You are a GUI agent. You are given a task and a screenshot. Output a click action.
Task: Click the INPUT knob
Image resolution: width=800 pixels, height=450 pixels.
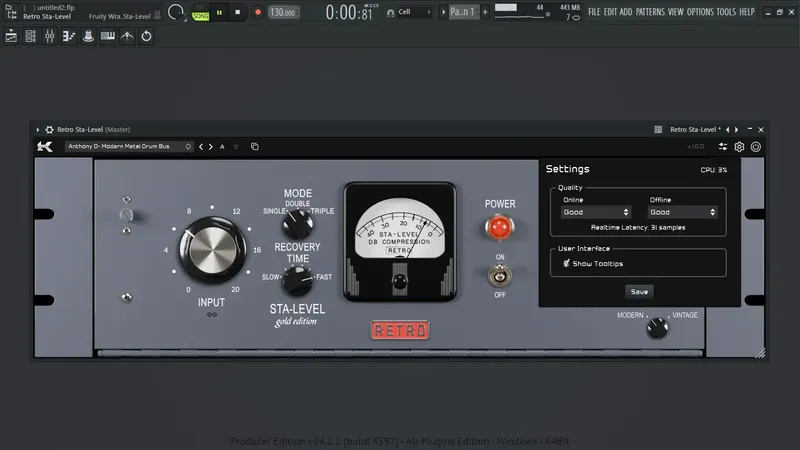pos(212,249)
